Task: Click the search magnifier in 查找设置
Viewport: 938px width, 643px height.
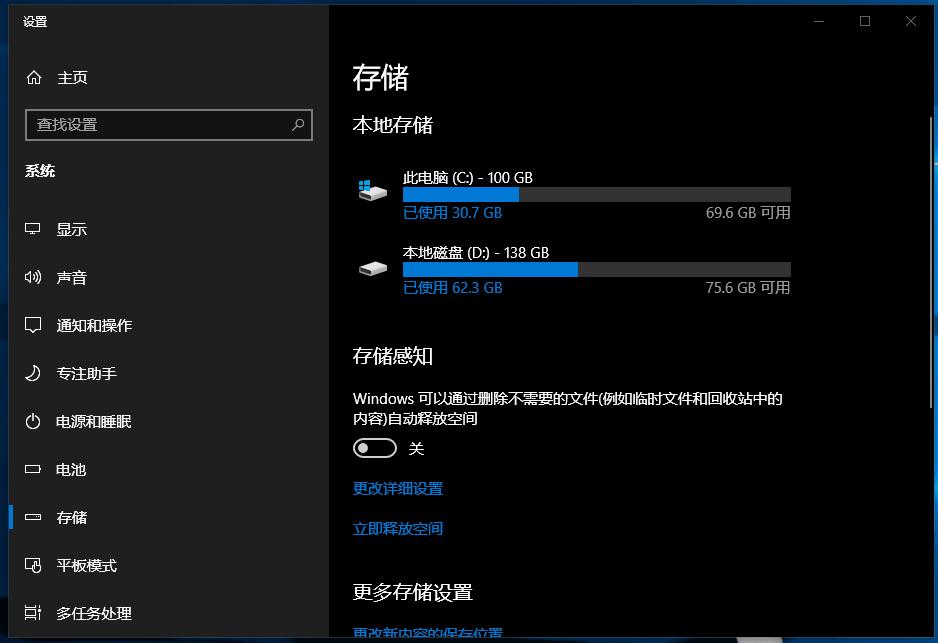Action: 297,124
